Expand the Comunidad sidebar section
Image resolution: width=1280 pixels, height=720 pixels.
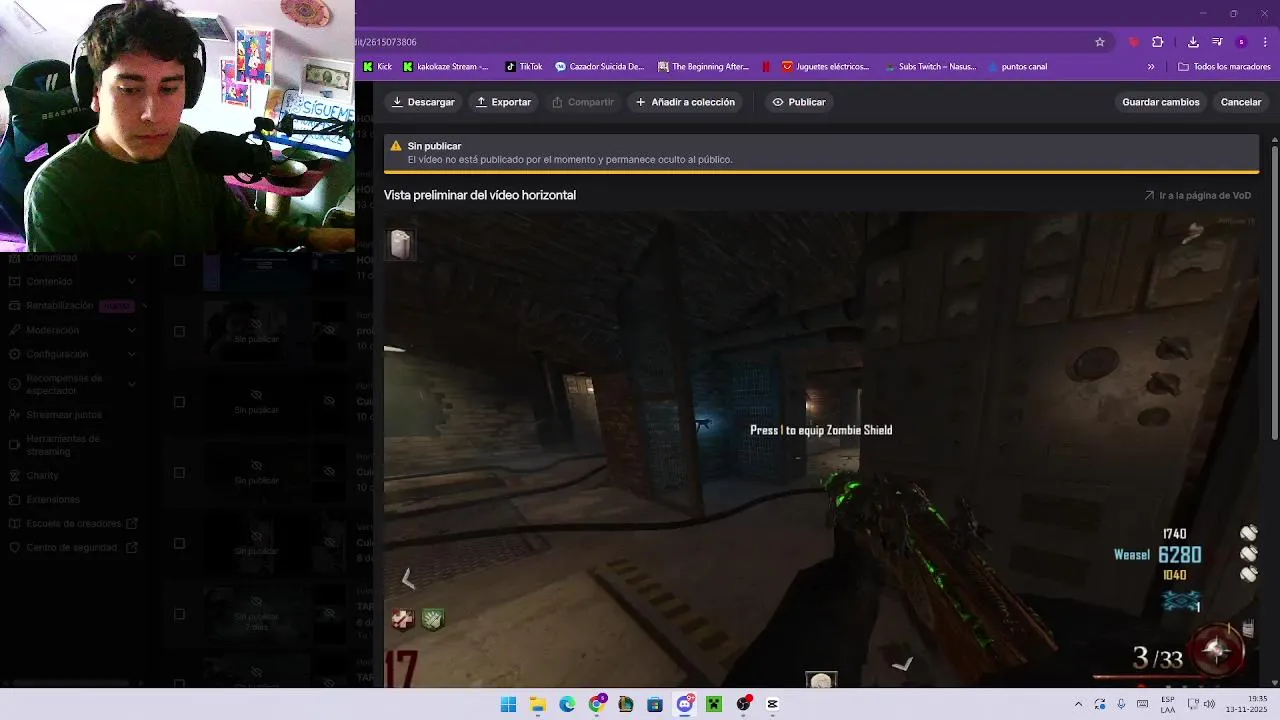point(72,257)
